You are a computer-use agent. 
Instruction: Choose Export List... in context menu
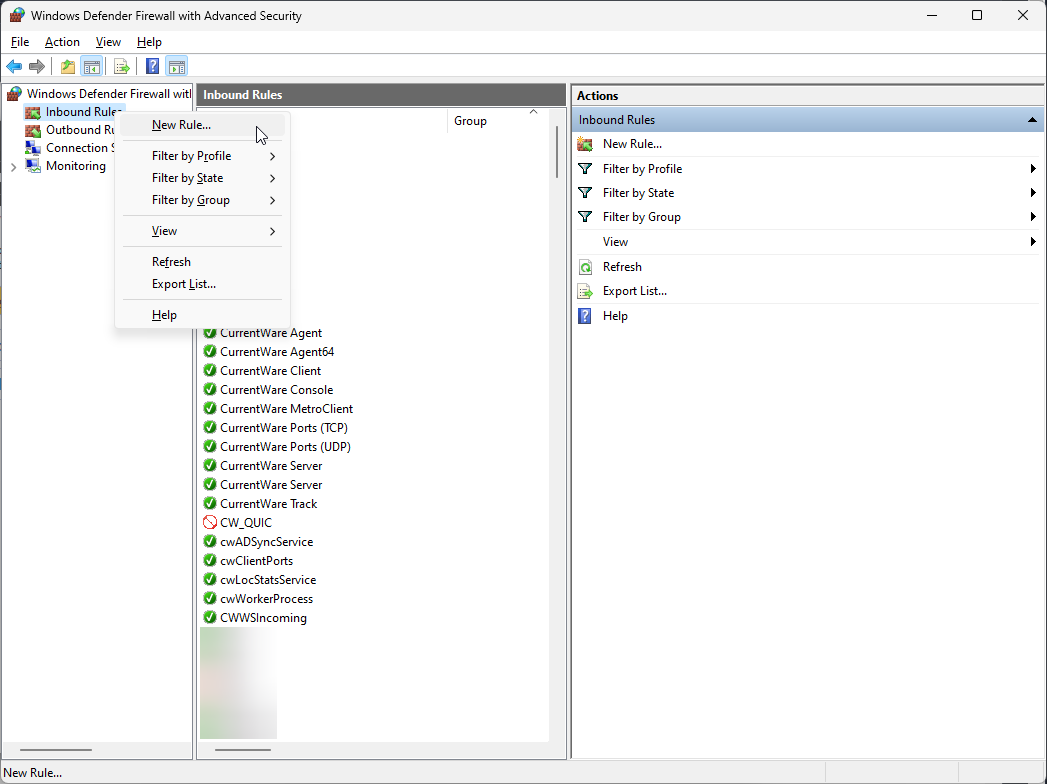pos(203,284)
